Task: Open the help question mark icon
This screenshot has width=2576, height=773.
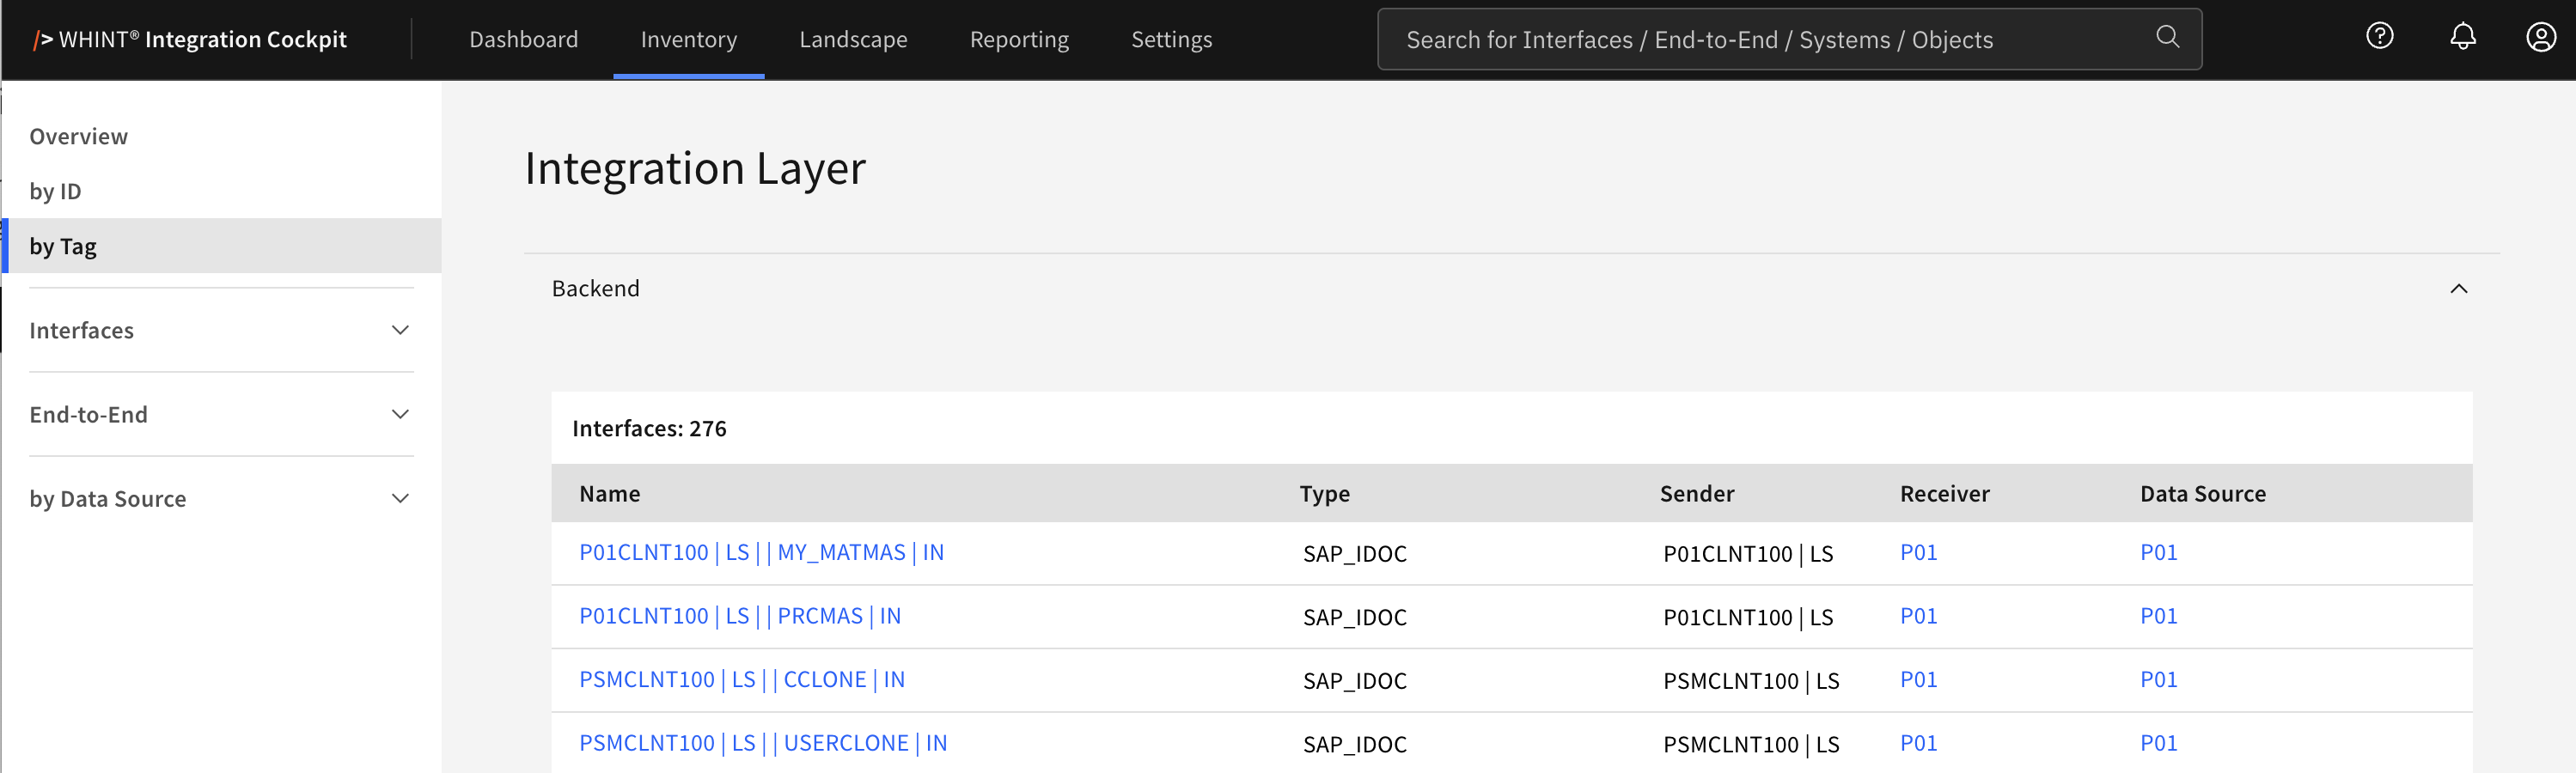Action: click(2379, 37)
